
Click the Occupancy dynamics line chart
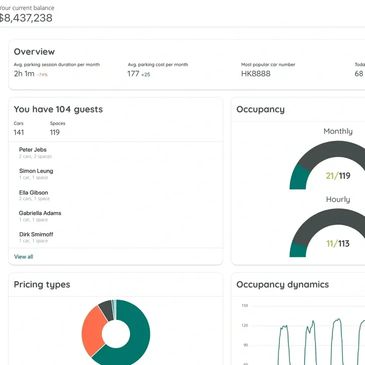click(x=302, y=333)
